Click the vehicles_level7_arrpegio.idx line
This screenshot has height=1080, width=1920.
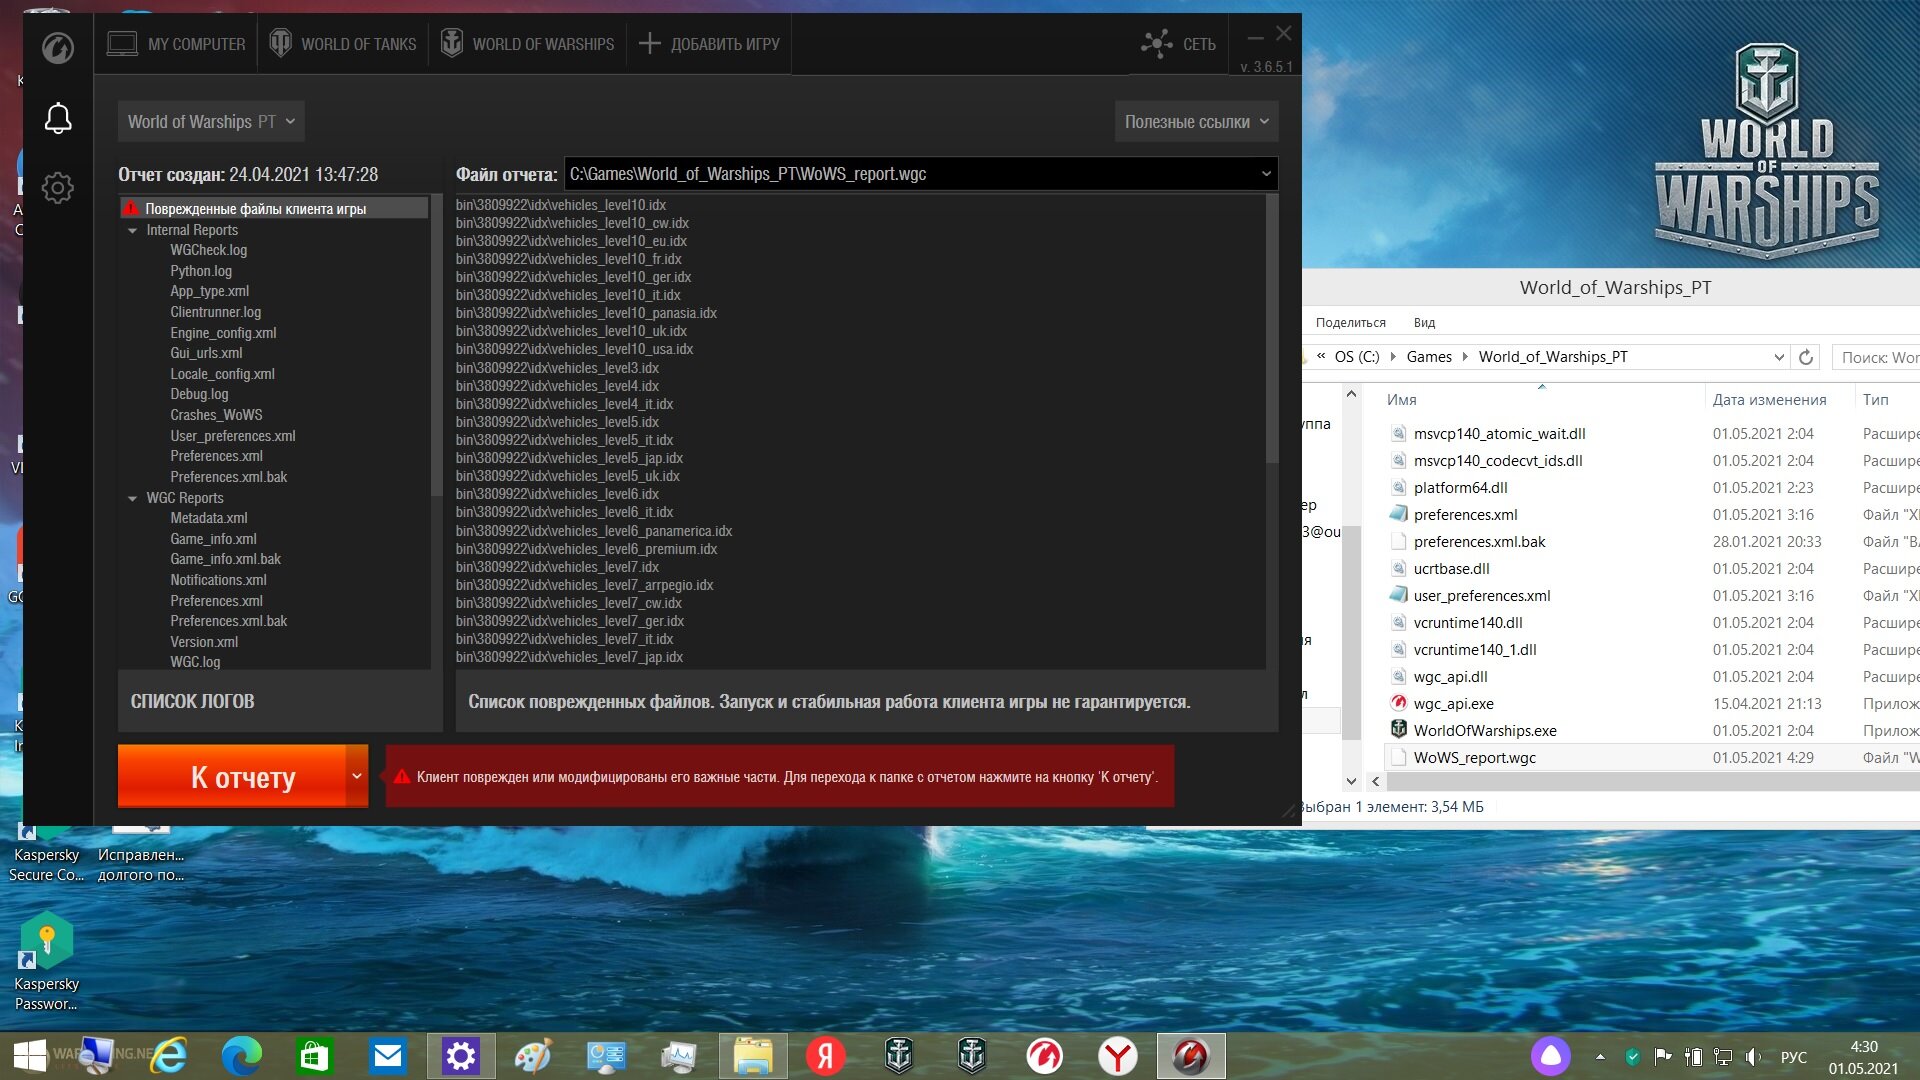(x=584, y=585)
